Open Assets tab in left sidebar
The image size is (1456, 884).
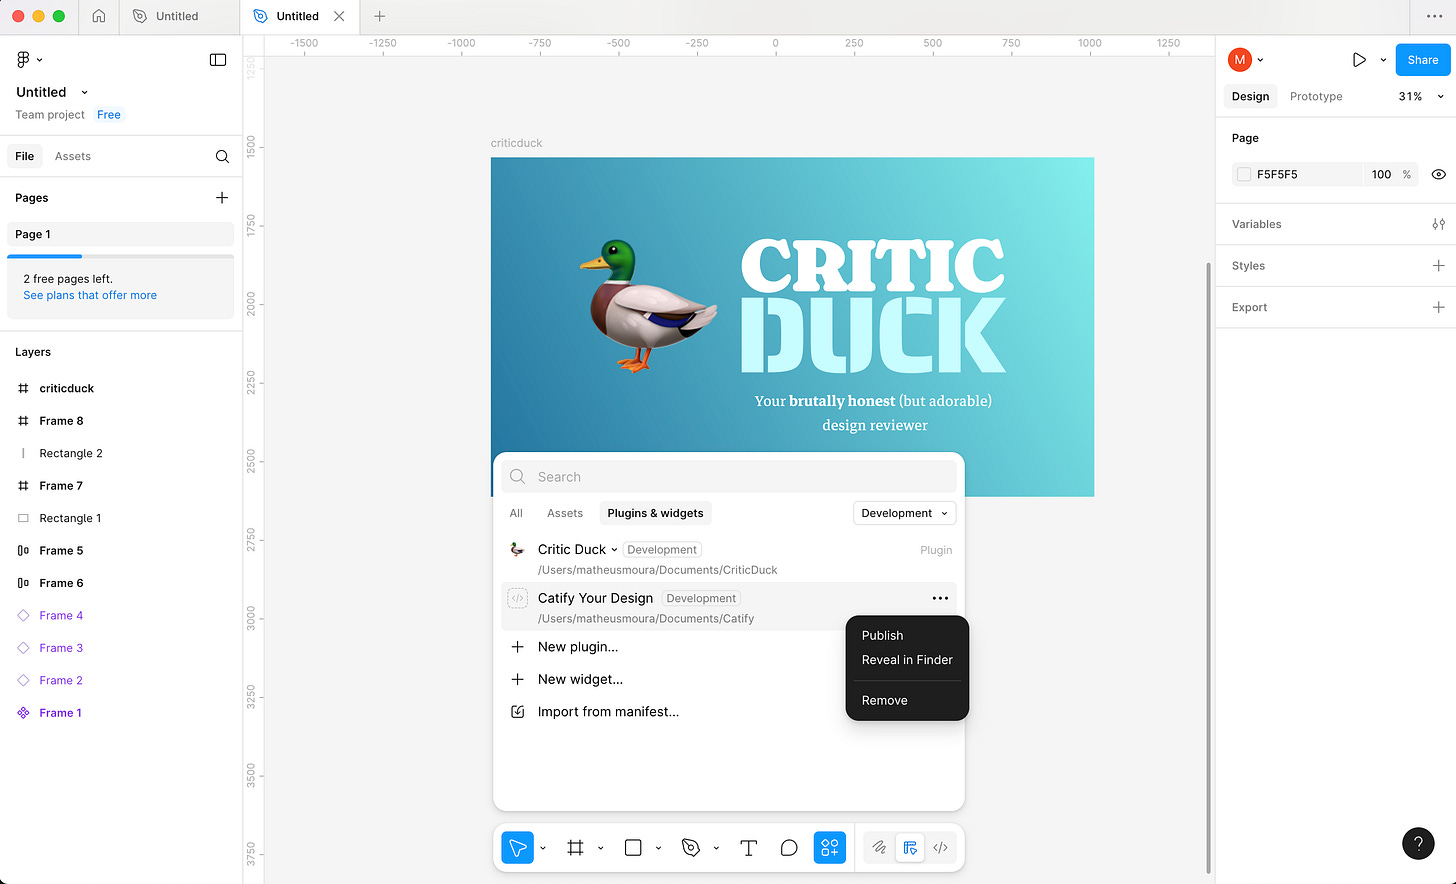tap(73, 156)
